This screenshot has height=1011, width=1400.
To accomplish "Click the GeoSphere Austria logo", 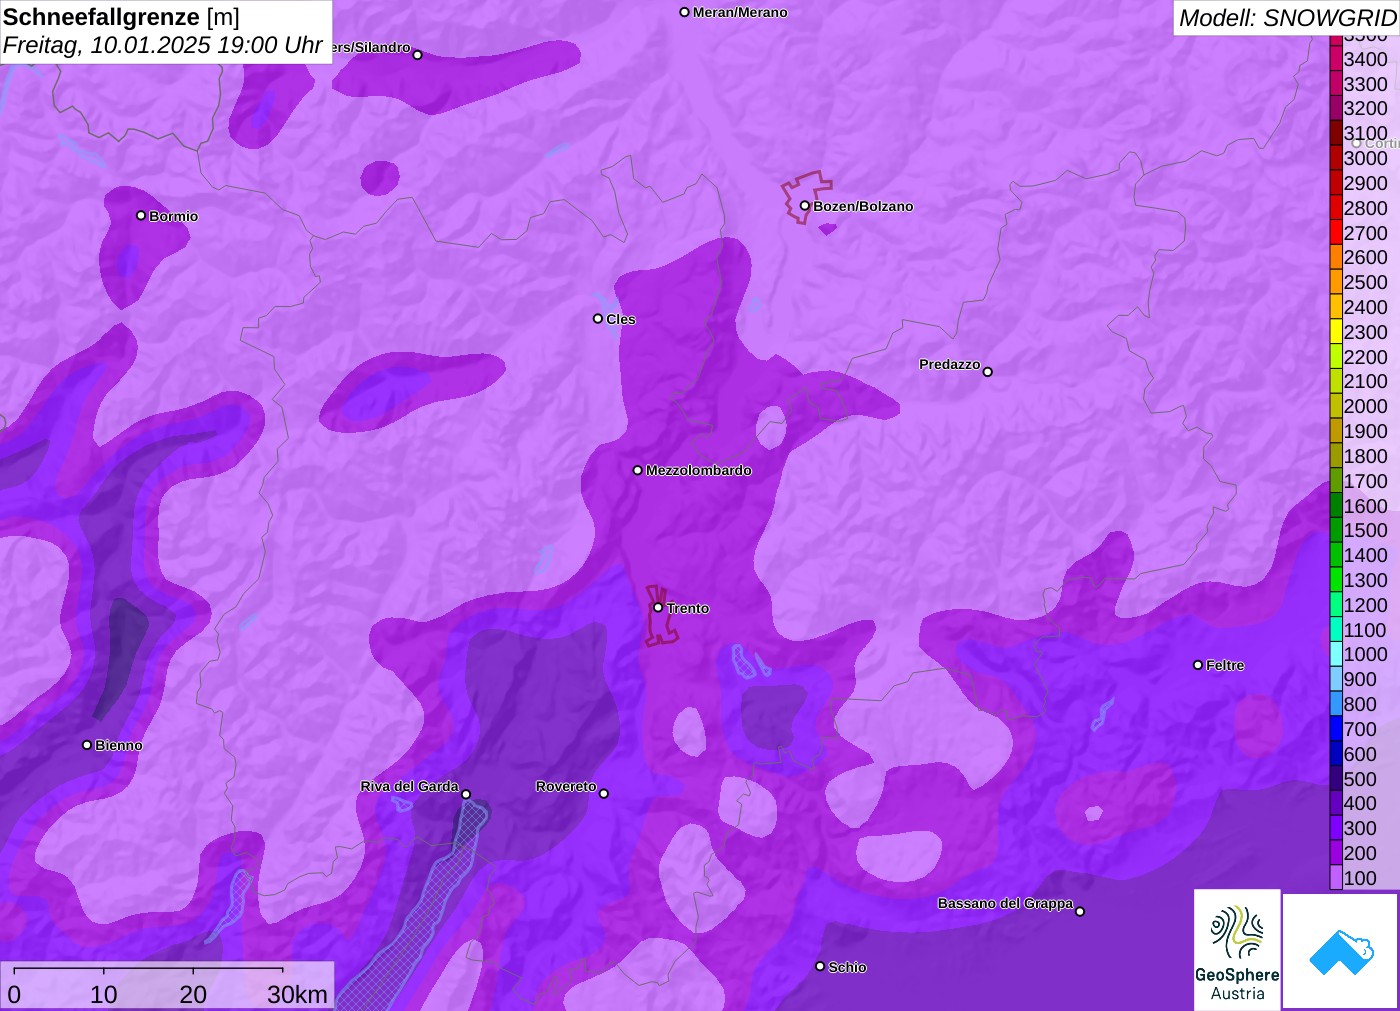I will click(x=1237, y=949).
